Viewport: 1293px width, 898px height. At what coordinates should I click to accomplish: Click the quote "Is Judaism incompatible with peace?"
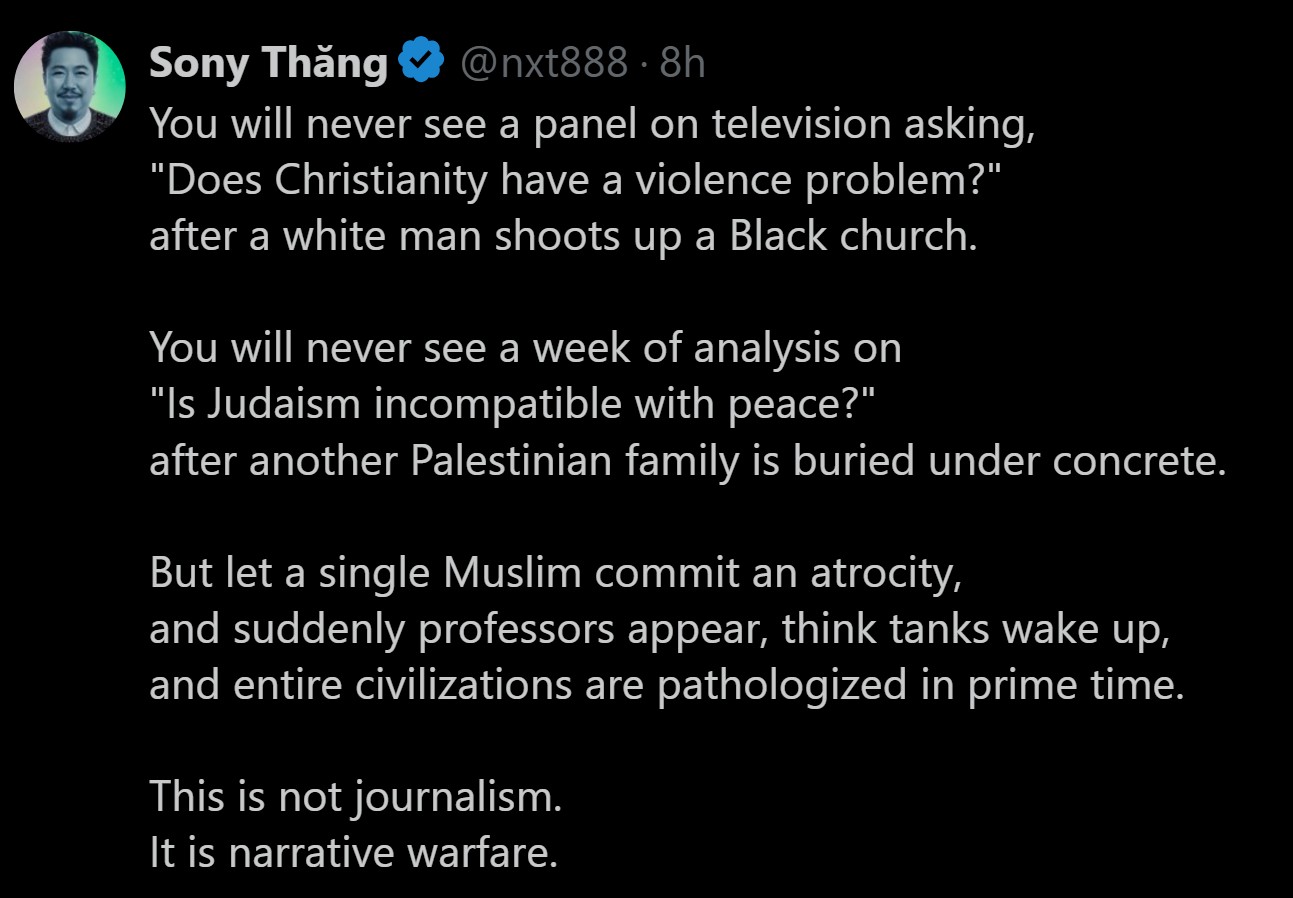point(512,404)
